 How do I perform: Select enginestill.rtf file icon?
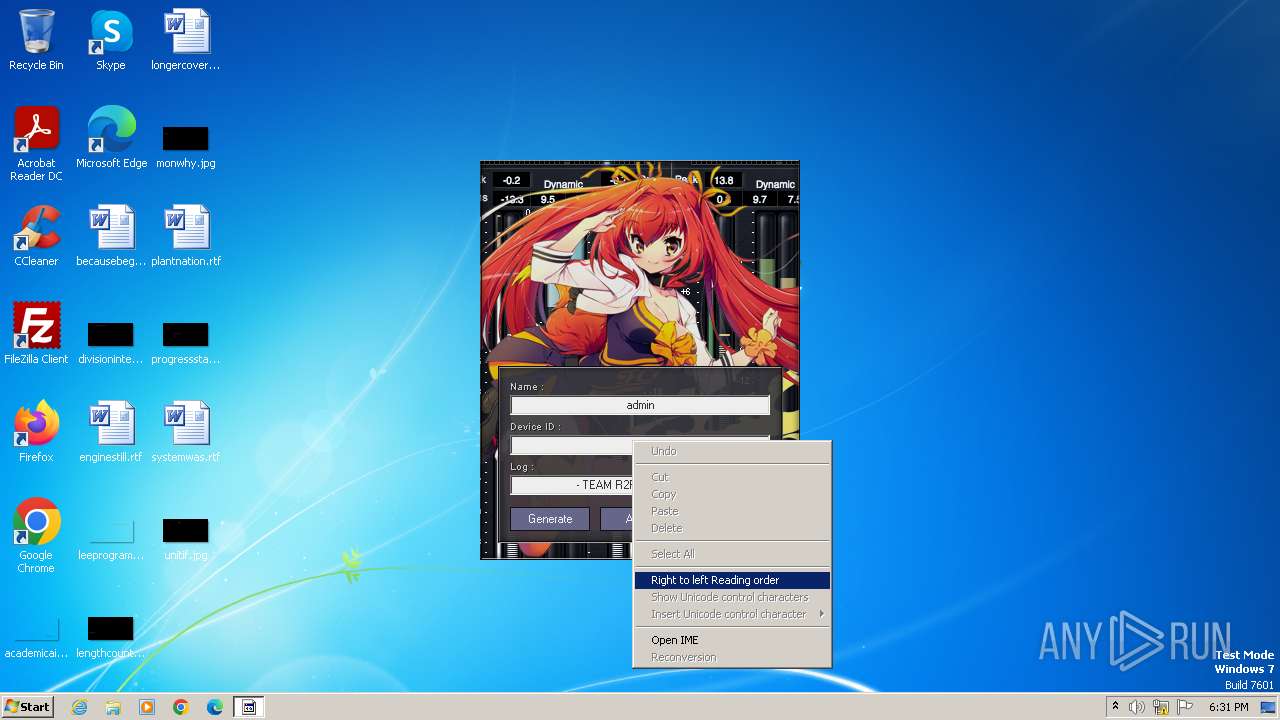click(111, 432)
